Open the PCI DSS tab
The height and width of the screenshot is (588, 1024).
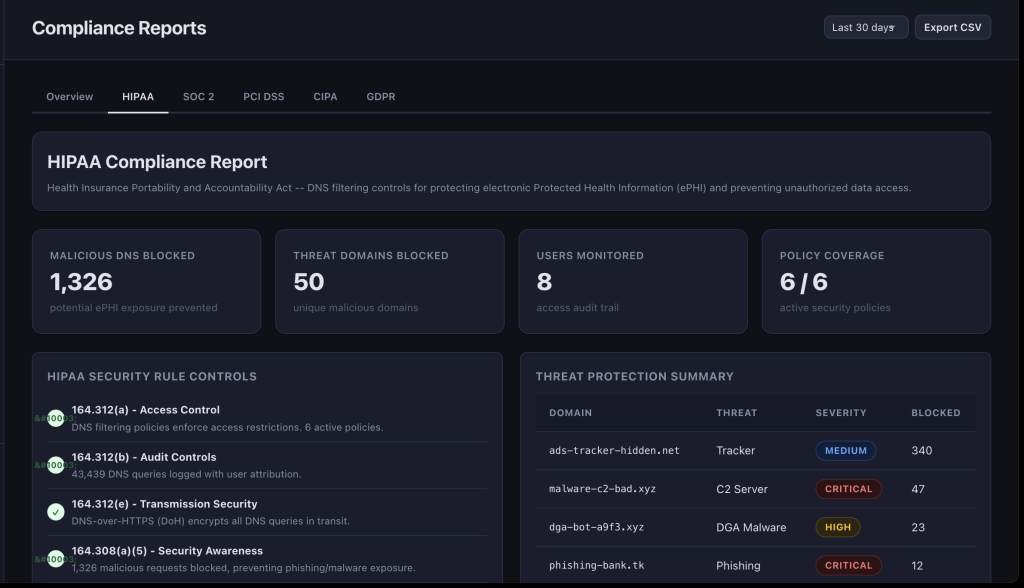(x=264, y=97)
